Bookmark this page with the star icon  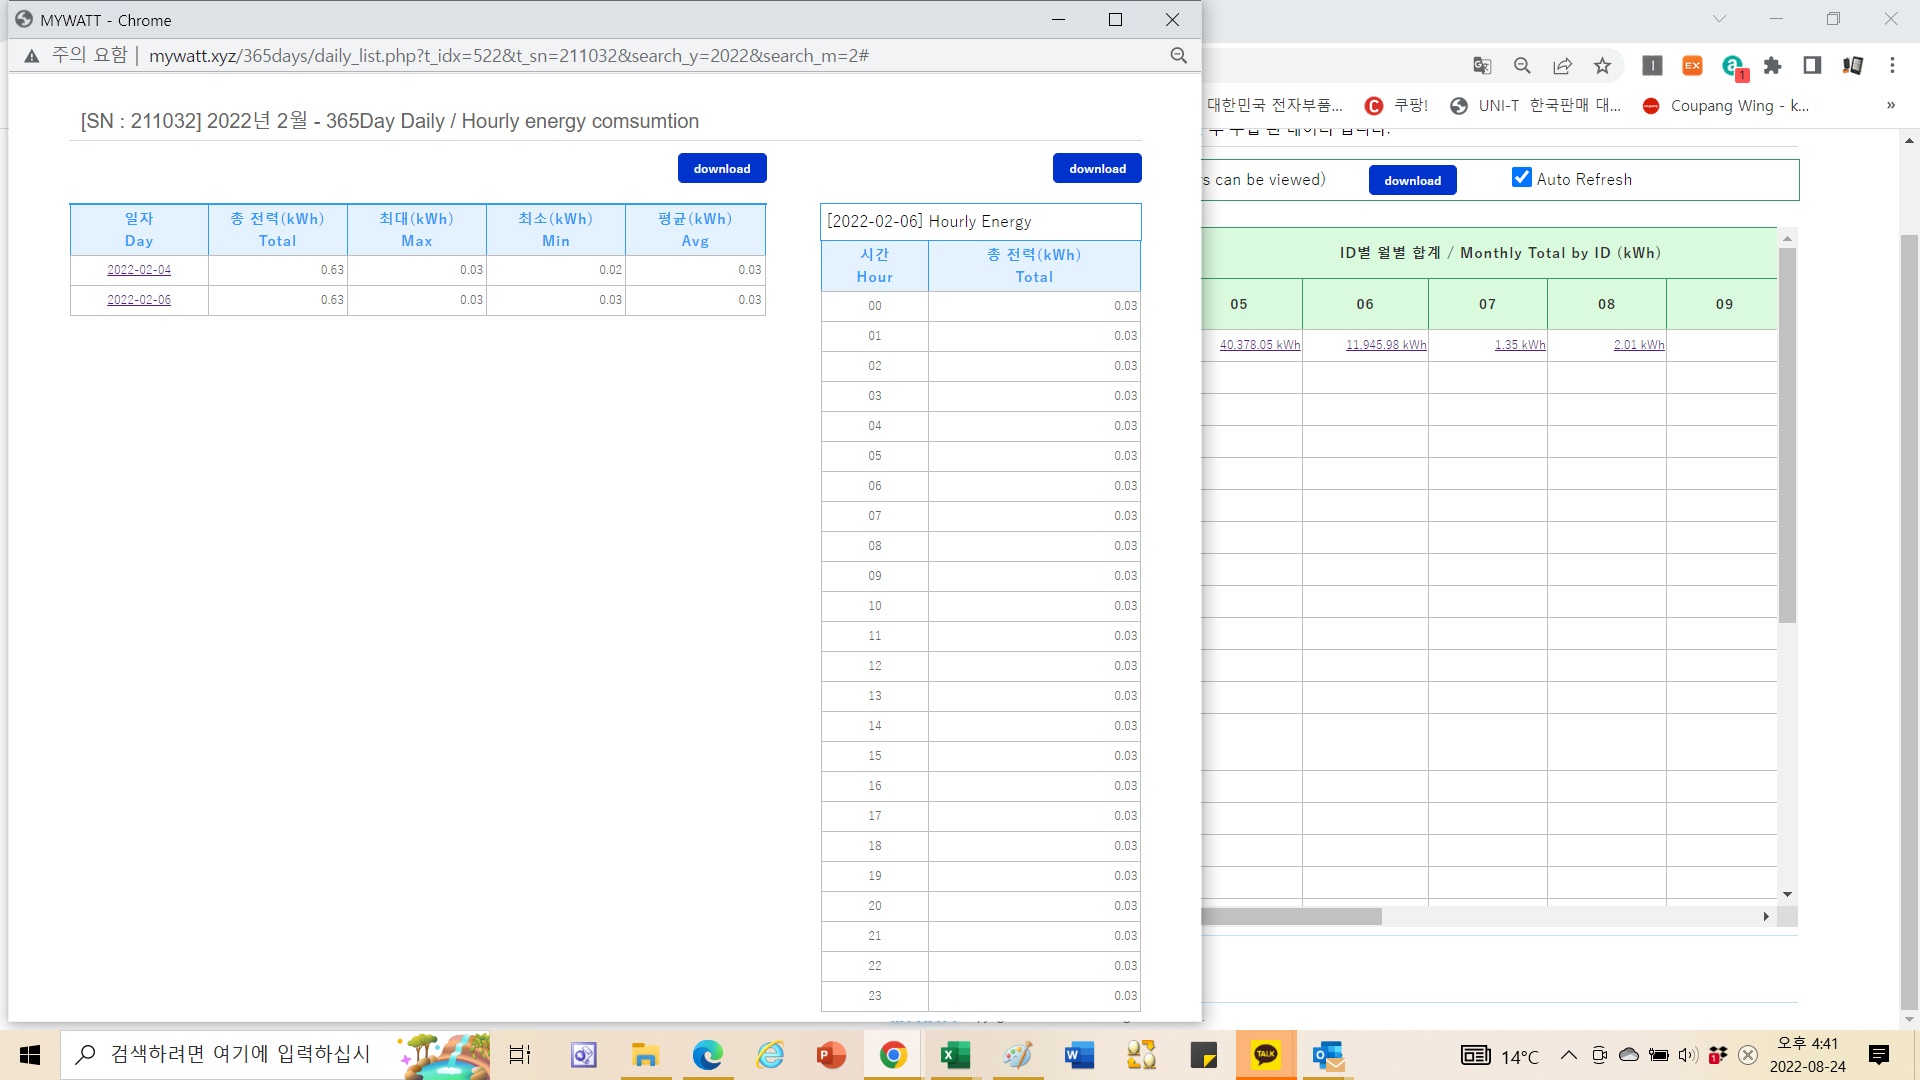(1602, 66)
